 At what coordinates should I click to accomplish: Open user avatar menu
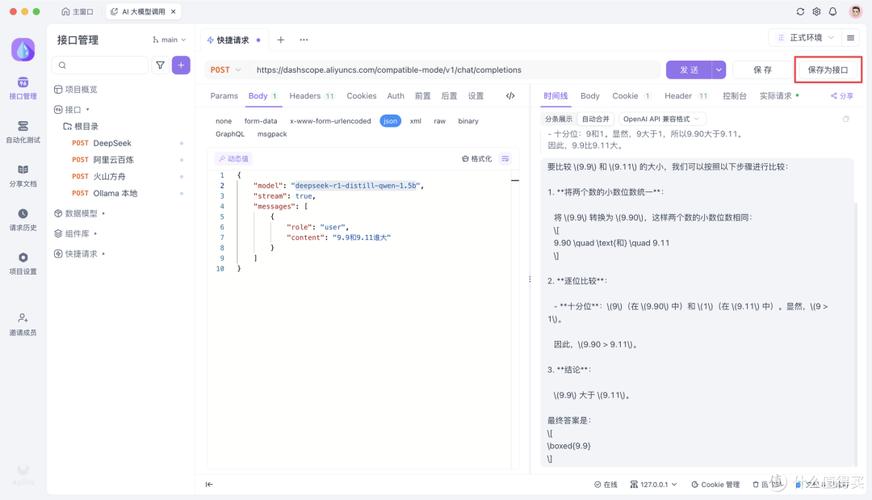tap(855, 11)
